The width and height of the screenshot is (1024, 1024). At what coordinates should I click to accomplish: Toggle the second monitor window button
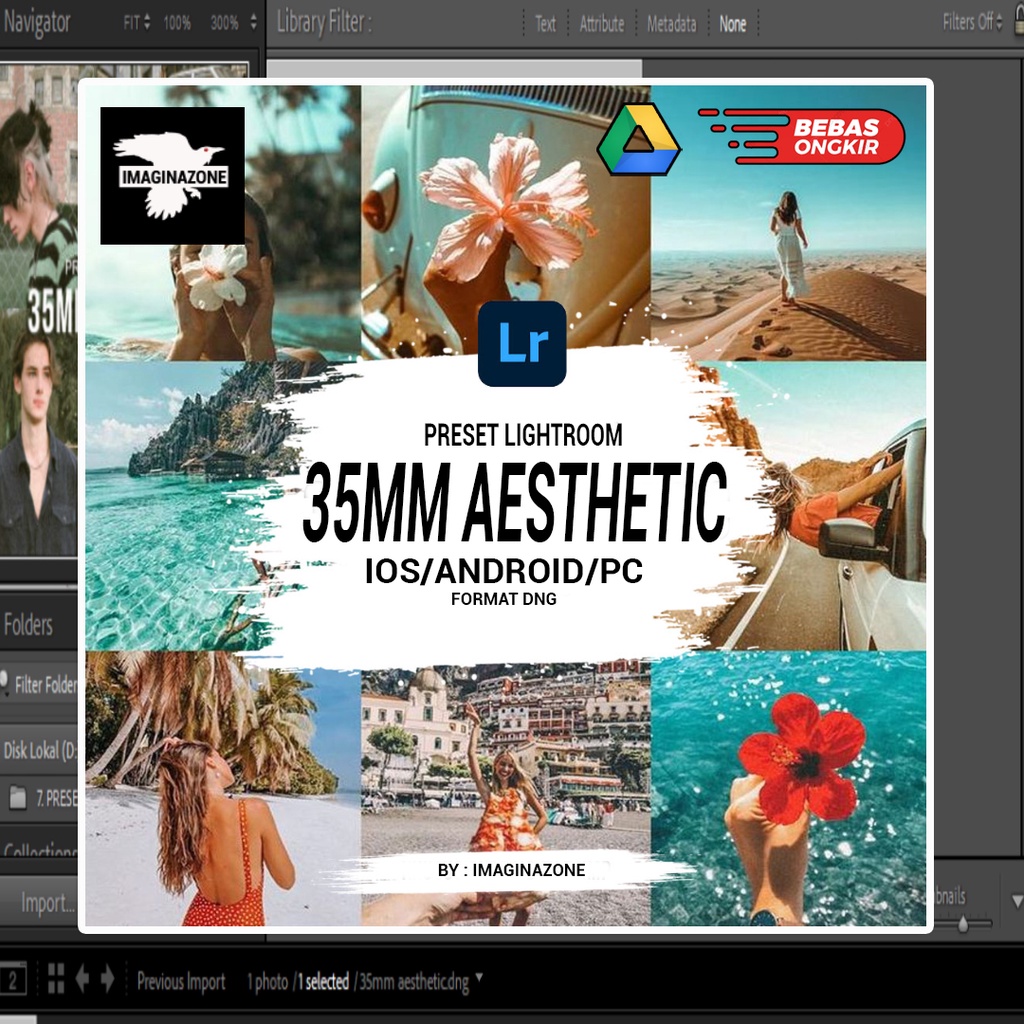pos(13,980)
